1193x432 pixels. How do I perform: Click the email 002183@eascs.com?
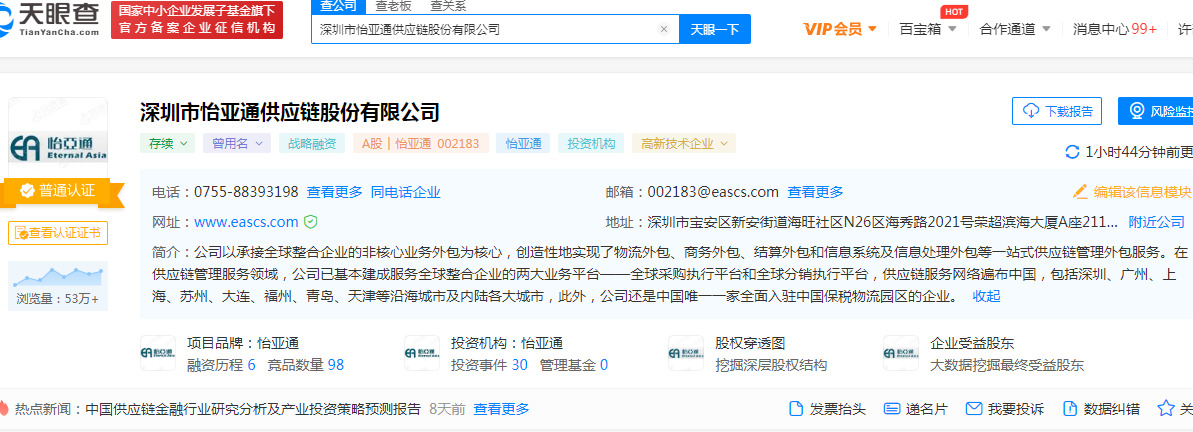tap(712, 192)
